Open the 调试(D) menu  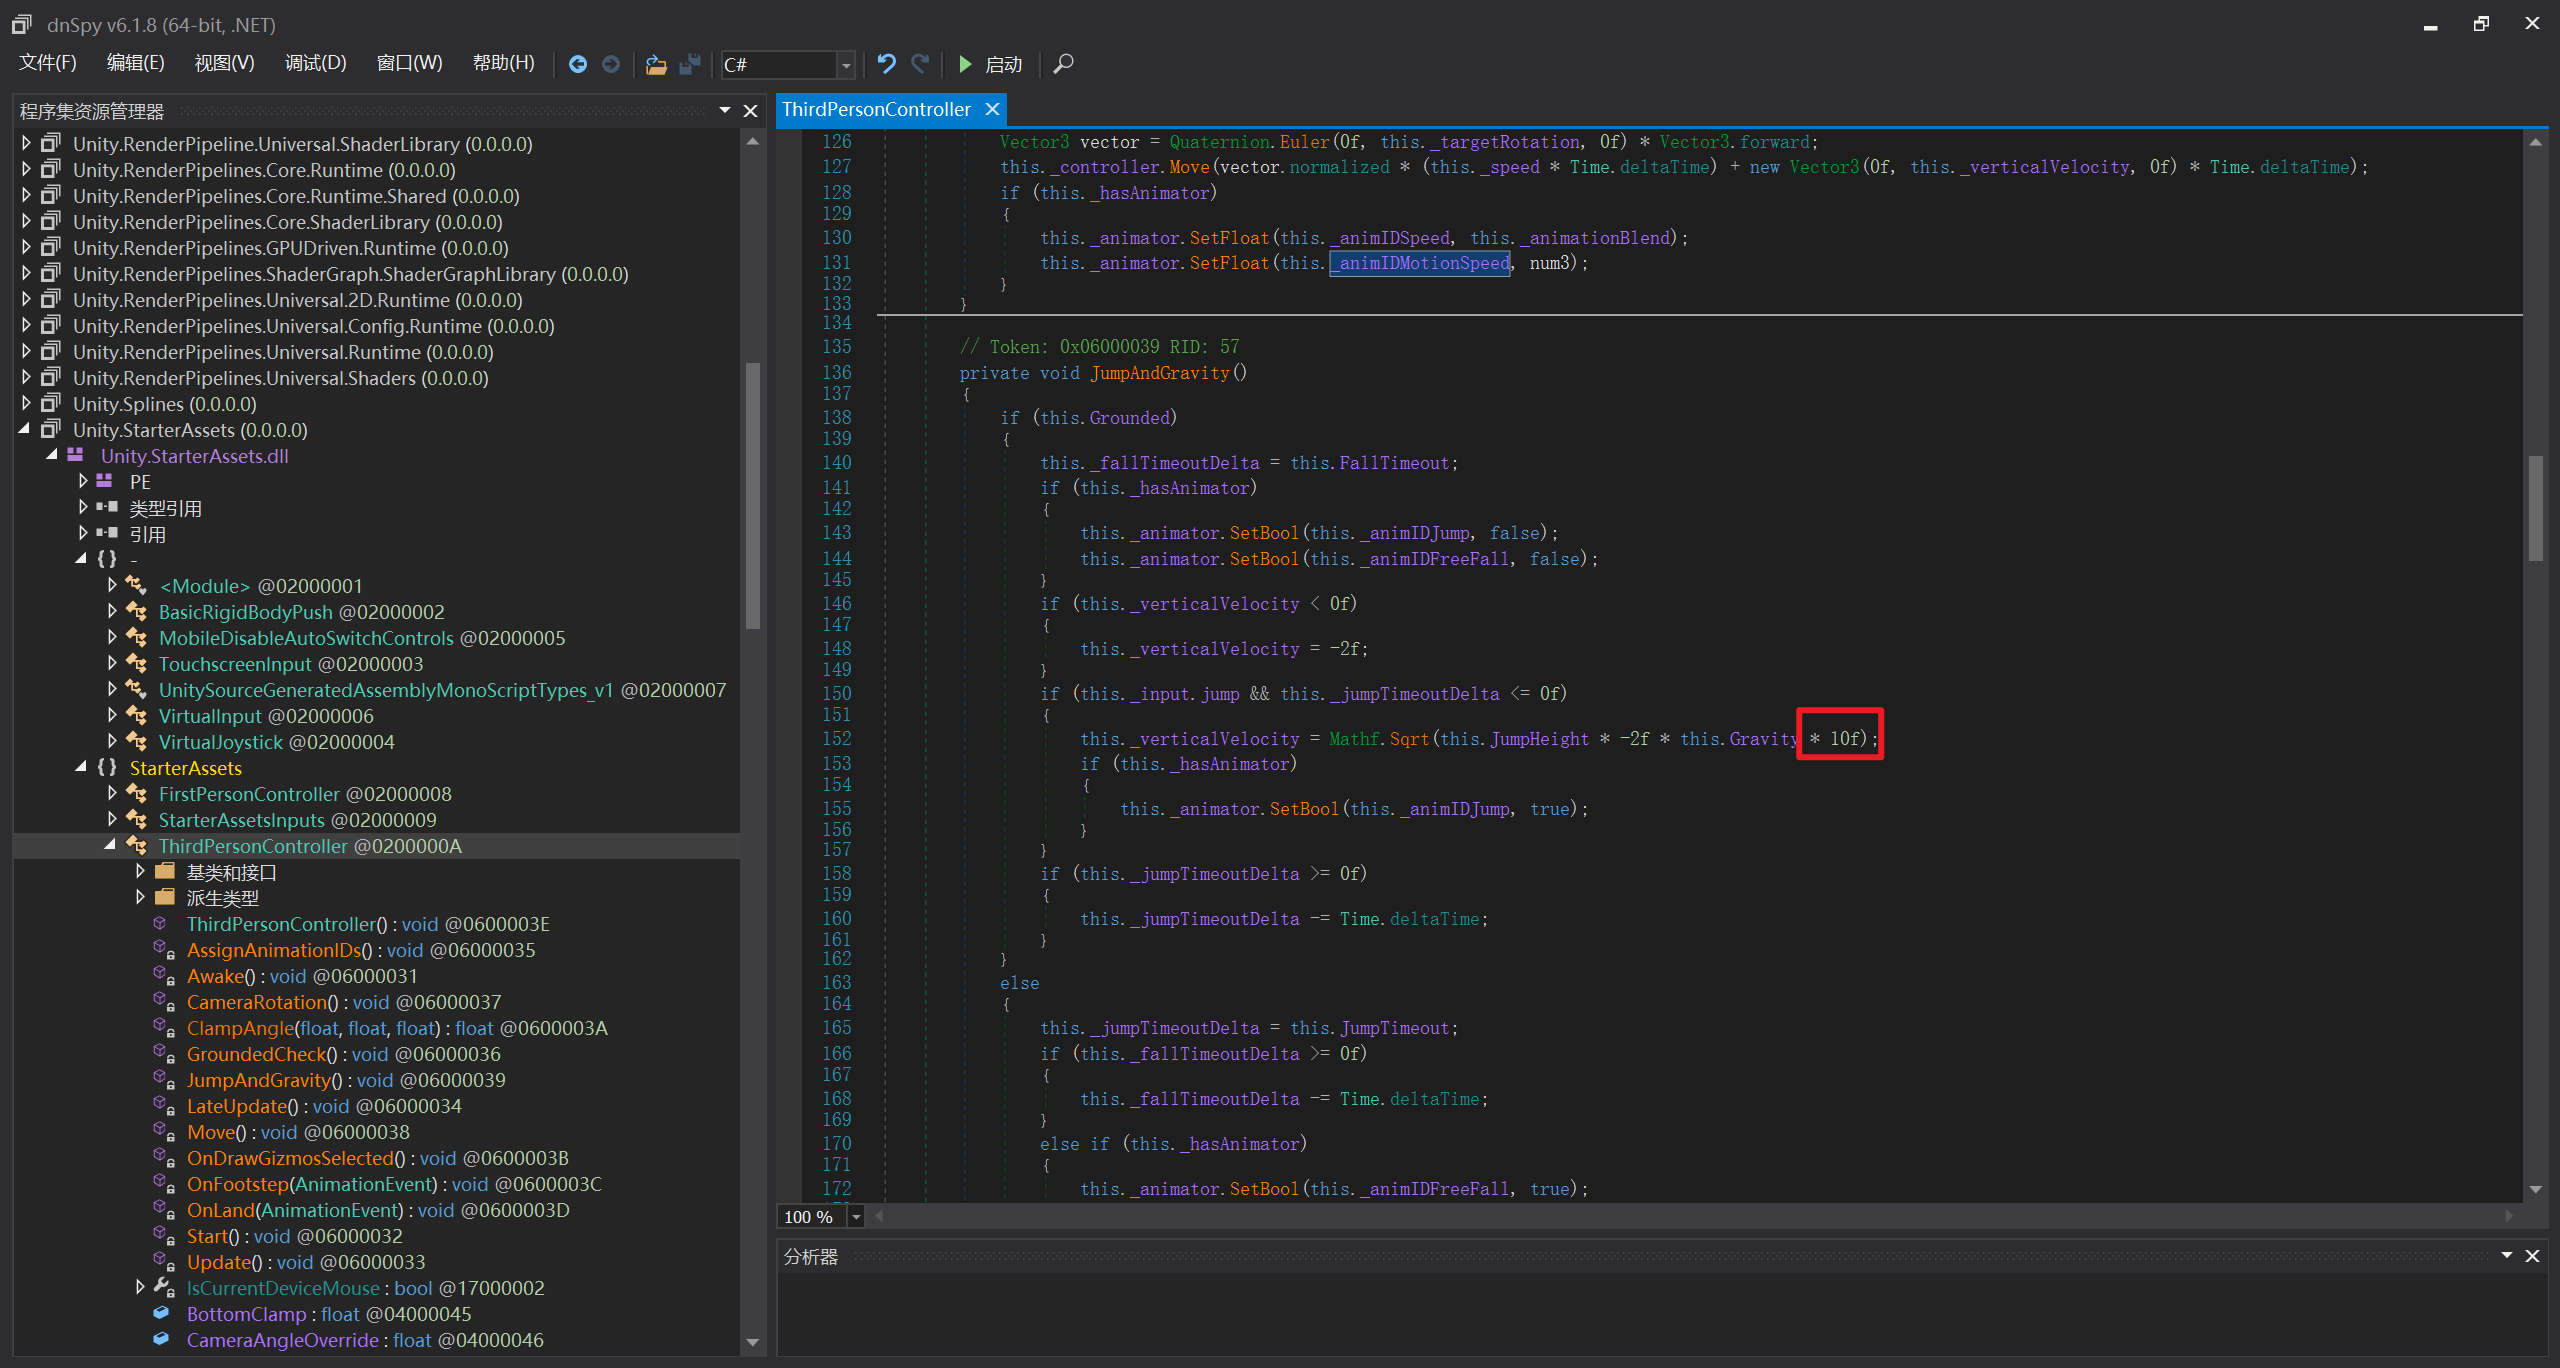pos(315,64)
